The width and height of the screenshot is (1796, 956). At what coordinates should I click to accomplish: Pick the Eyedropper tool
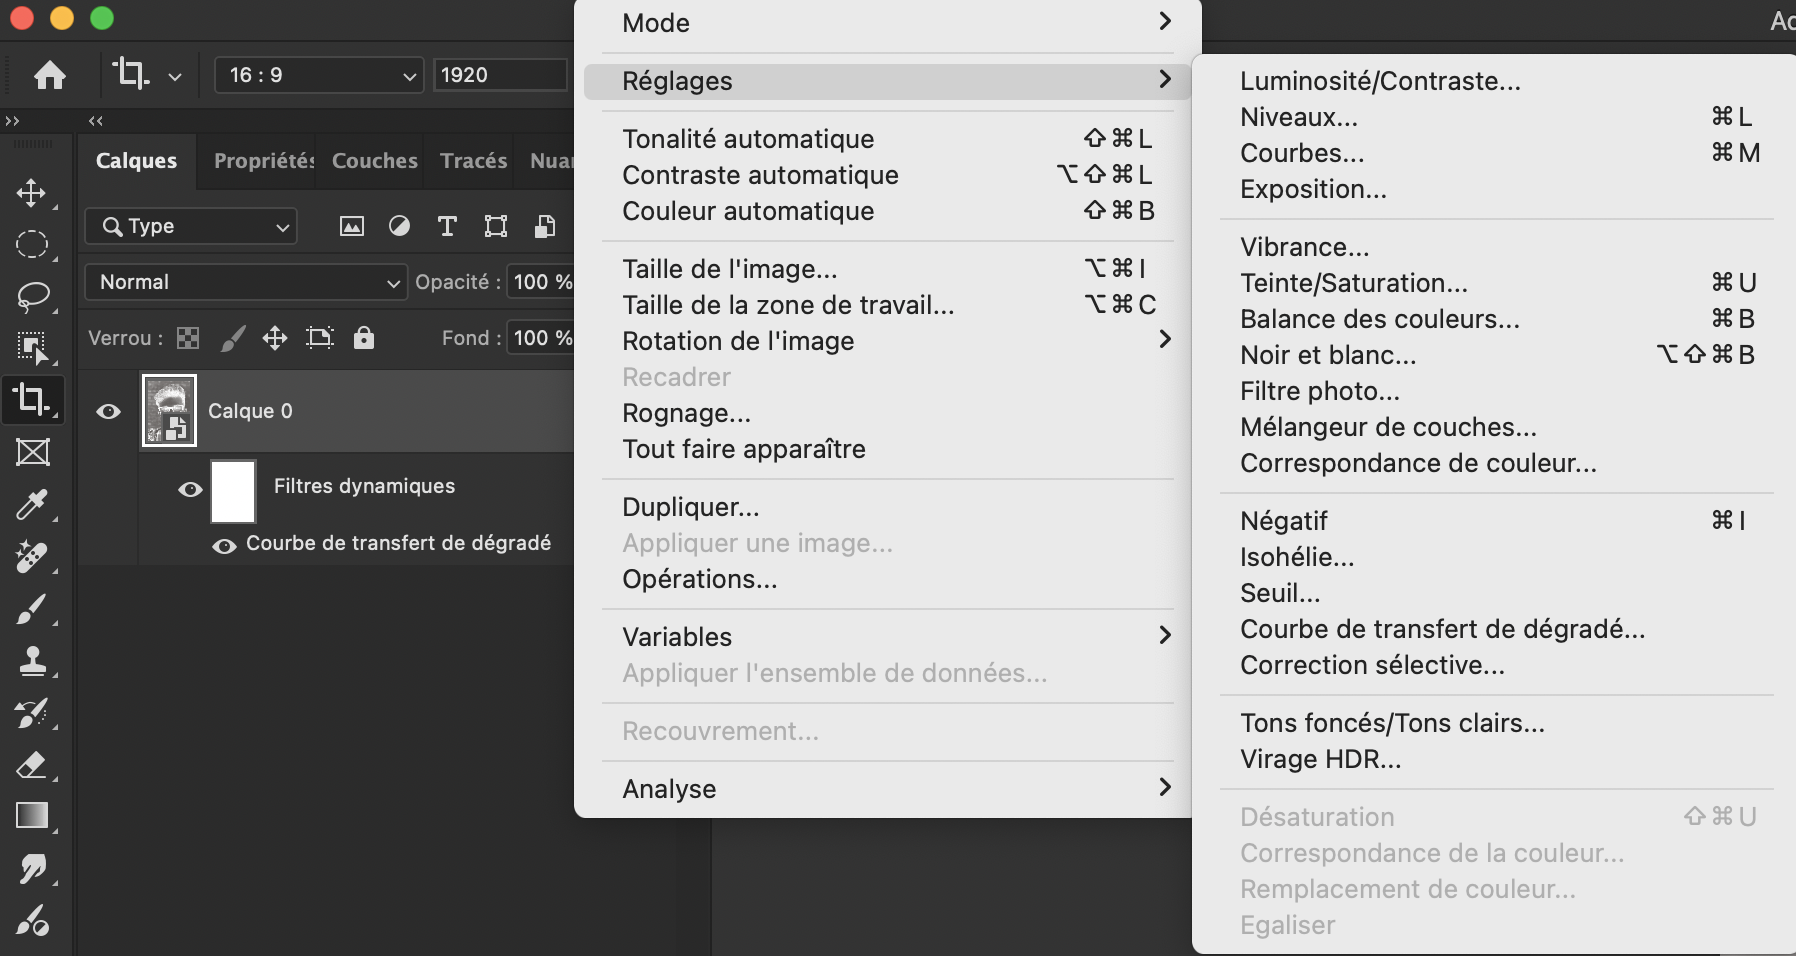pos(33,505)
